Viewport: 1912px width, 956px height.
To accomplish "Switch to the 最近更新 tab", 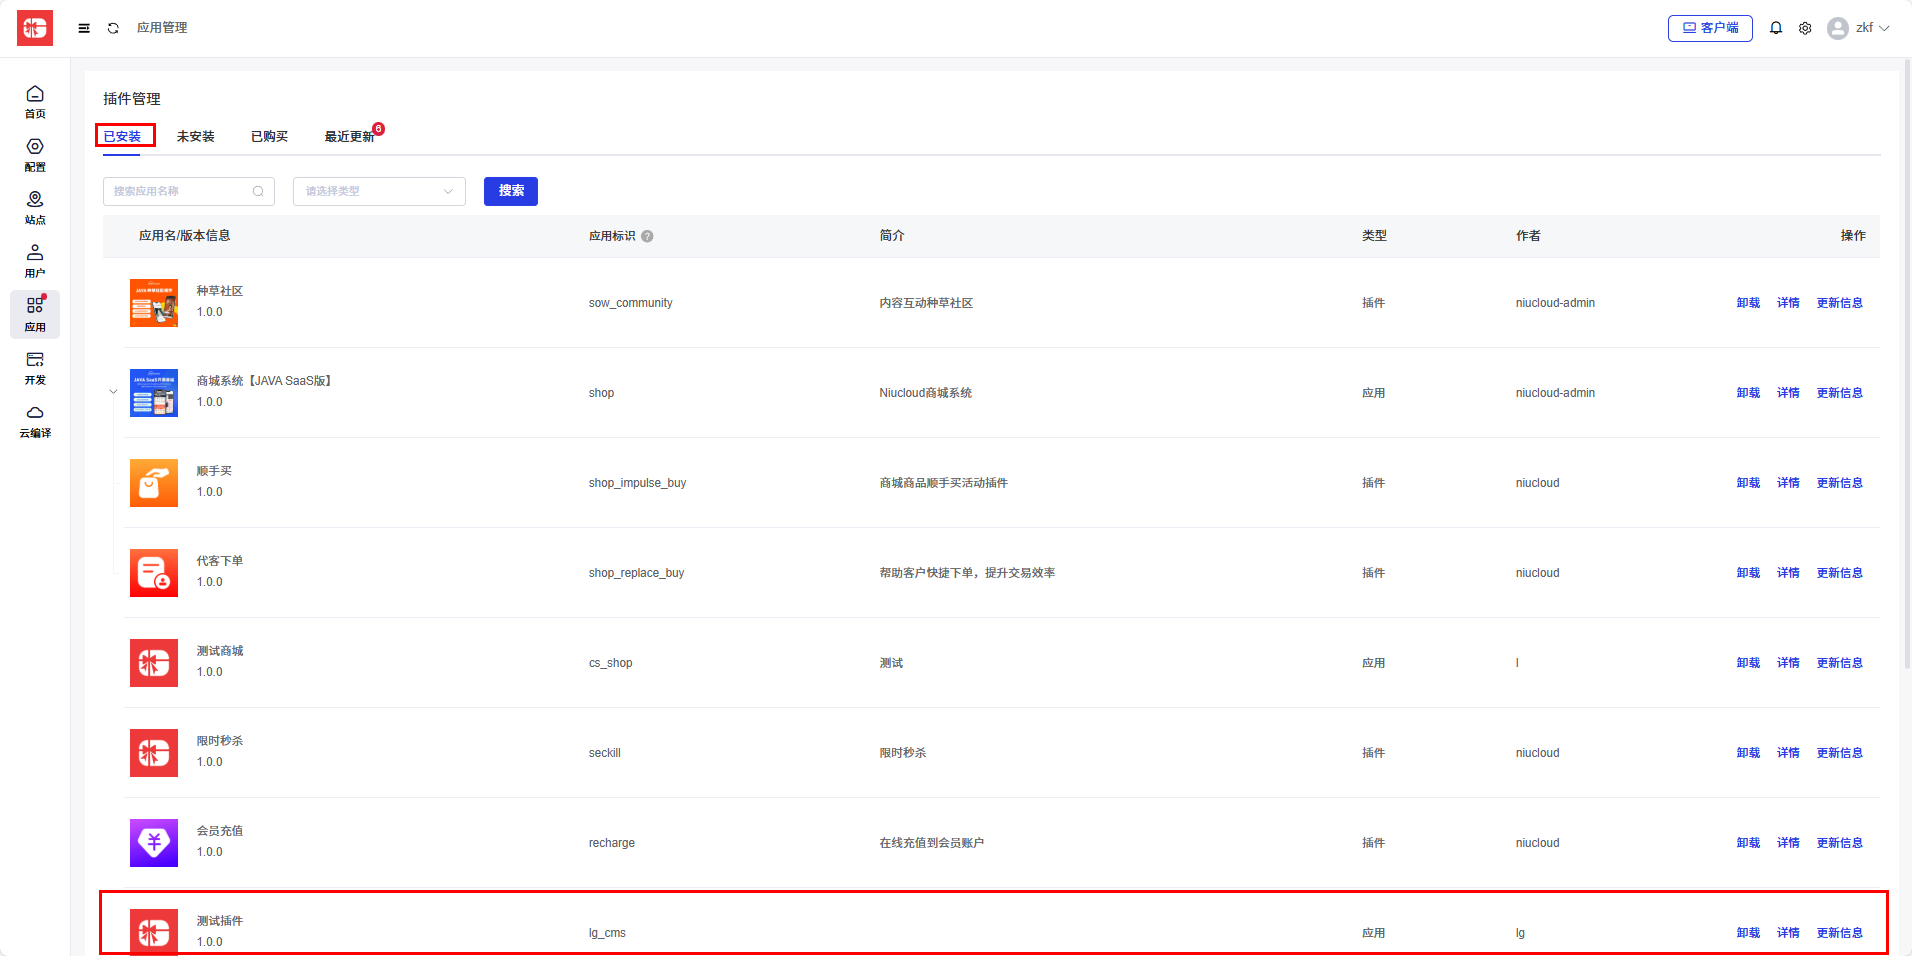I will tap(349, 136).
